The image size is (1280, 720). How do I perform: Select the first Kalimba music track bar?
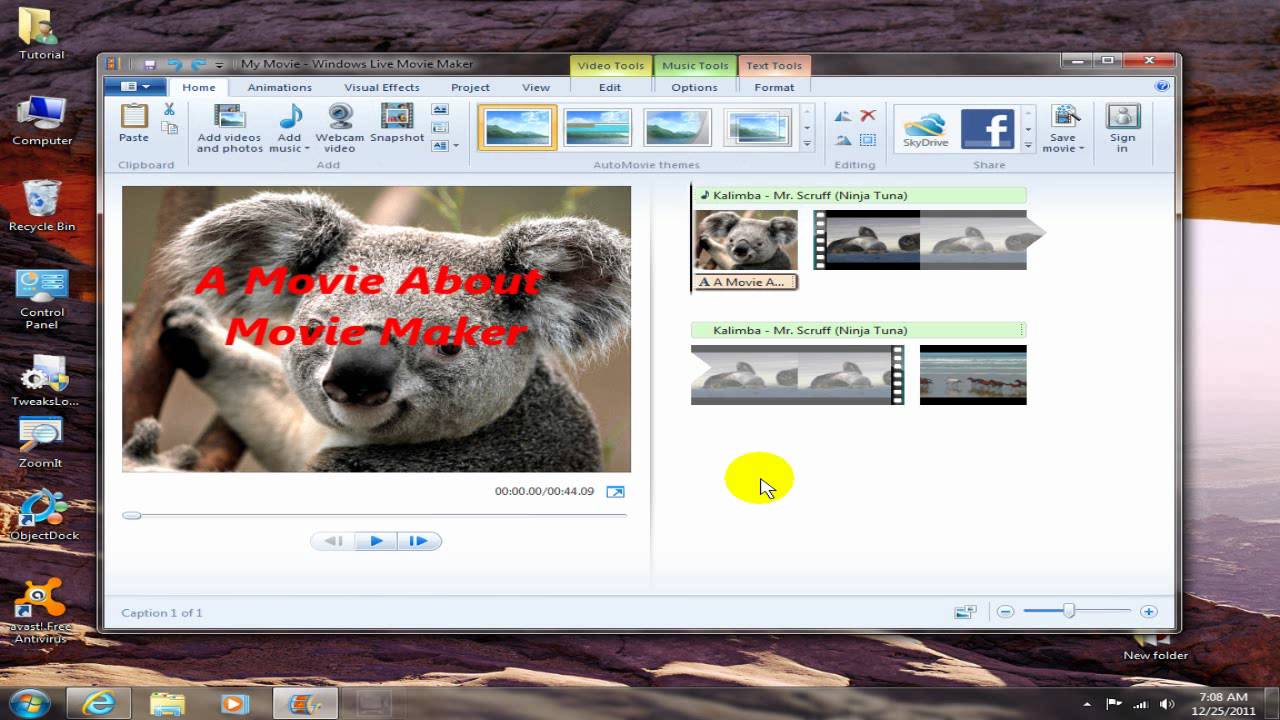[860, 195]
